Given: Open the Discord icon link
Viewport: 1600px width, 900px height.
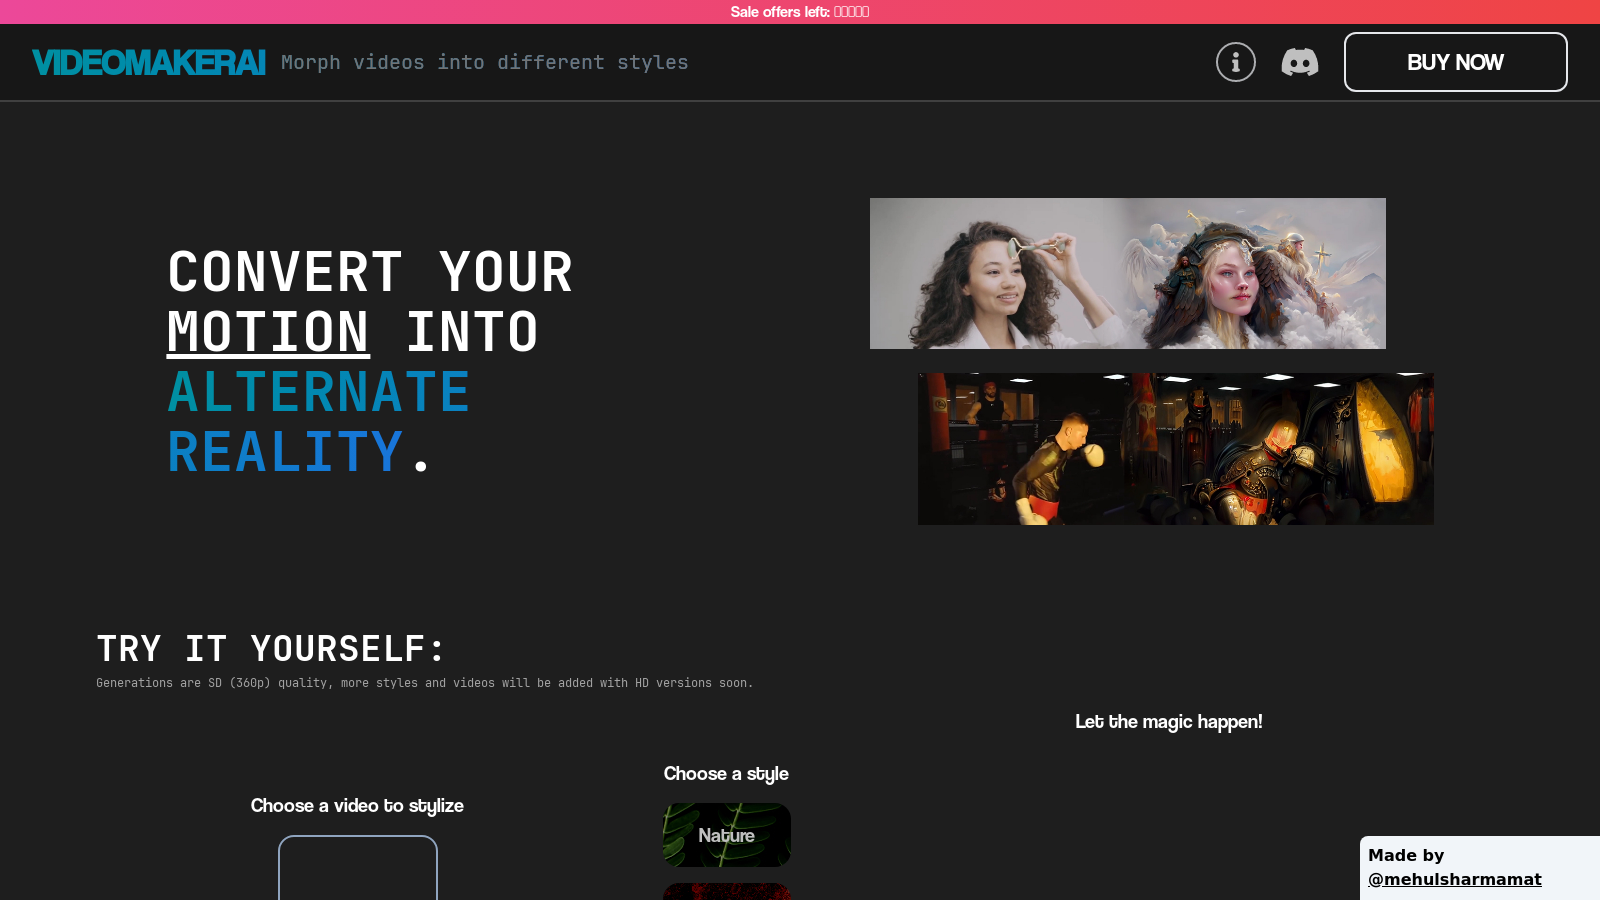Looking at the screenshot, I should [x=1299, y=62].
